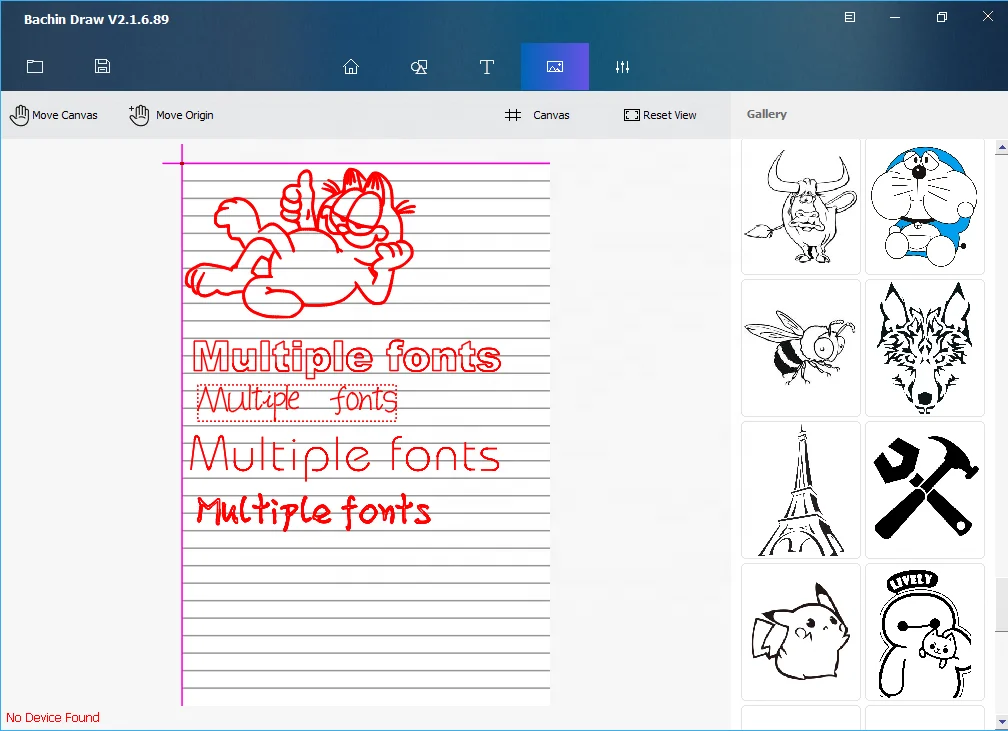Image resolution: width=1008 pixels, height=731 pixels.
Task: Click the save disk icon
Action: [102, 67]
